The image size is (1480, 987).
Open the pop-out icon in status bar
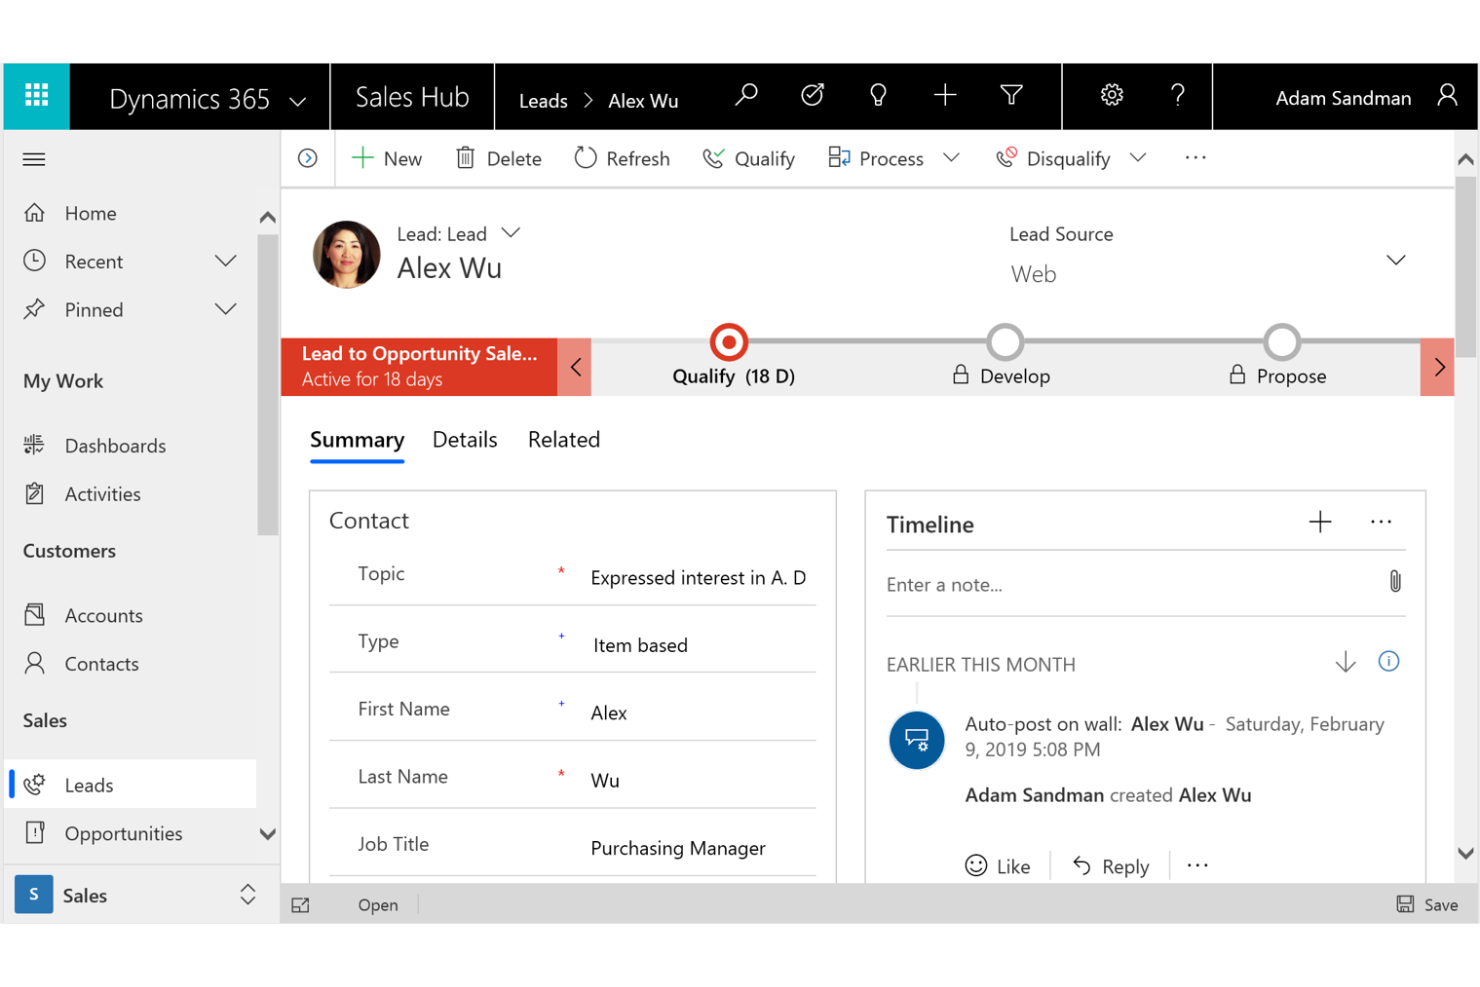point(300,905)
